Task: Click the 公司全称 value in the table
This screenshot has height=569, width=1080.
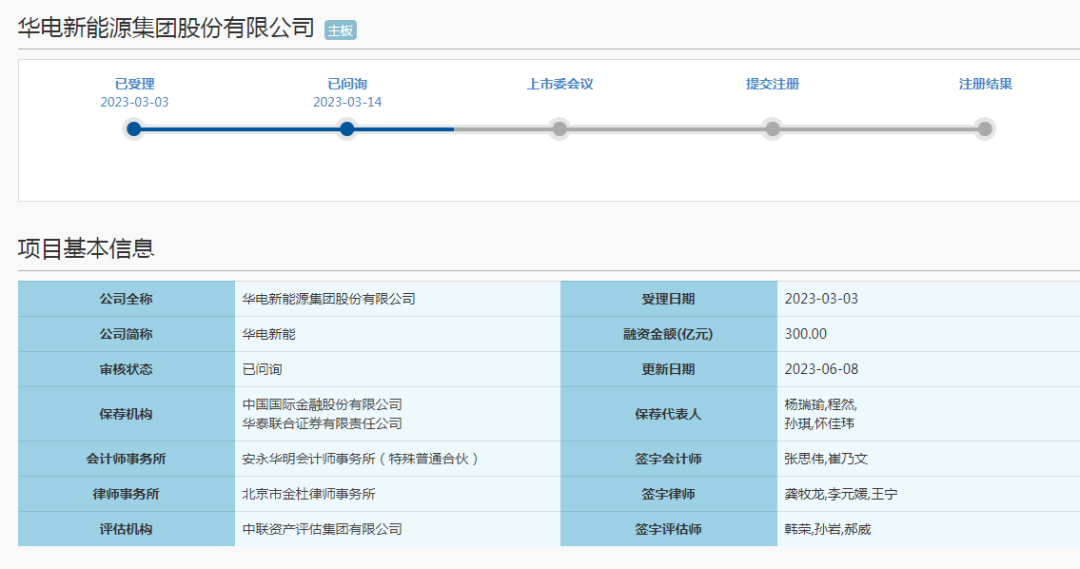Action: point(329,299)
